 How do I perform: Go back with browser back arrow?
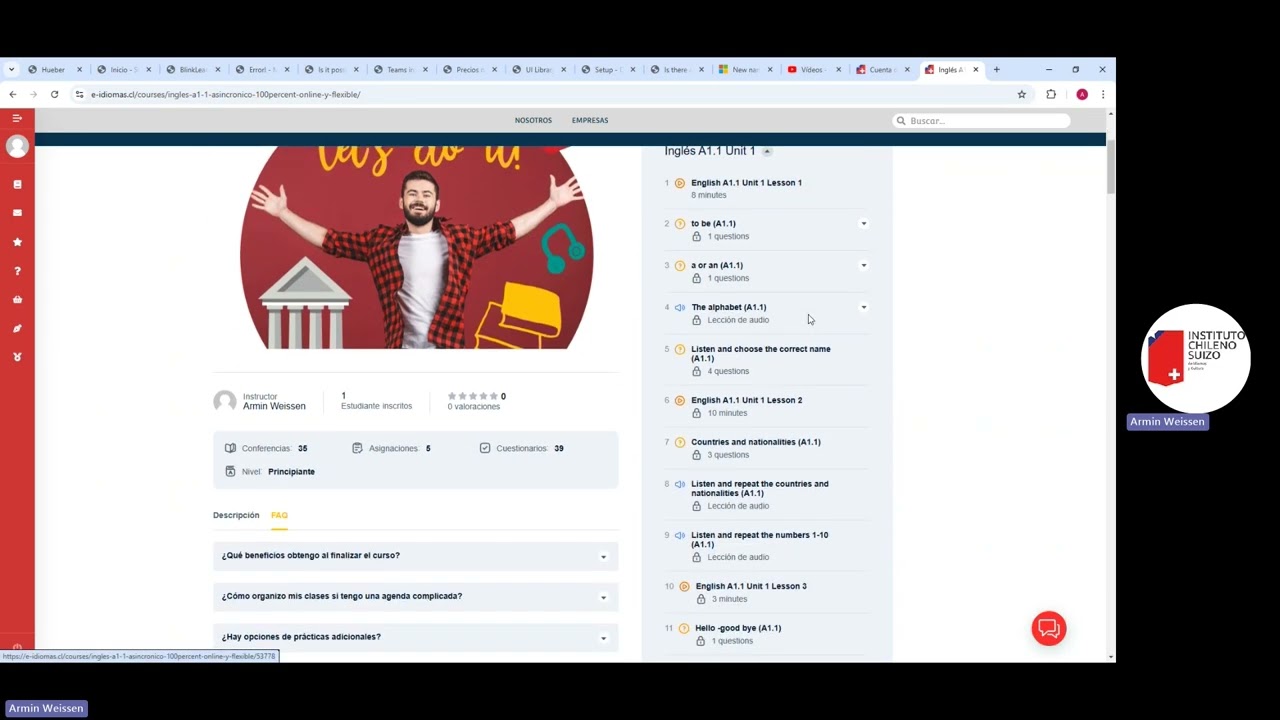point(13,94)
